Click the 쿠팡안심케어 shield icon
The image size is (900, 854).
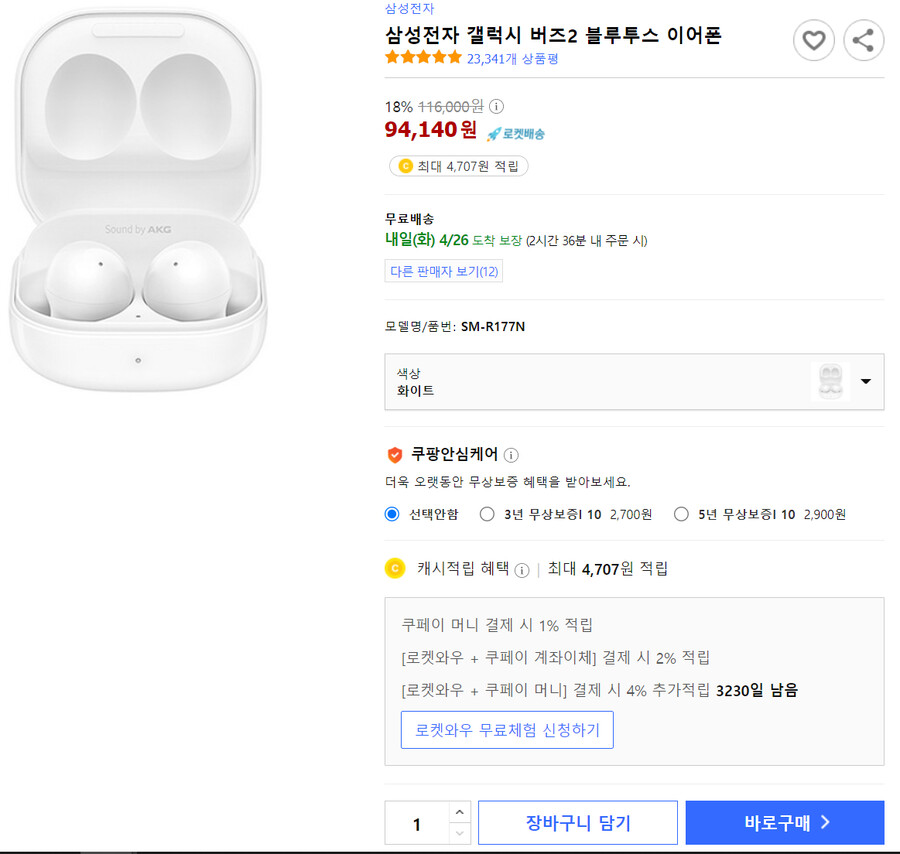(393, 454)
